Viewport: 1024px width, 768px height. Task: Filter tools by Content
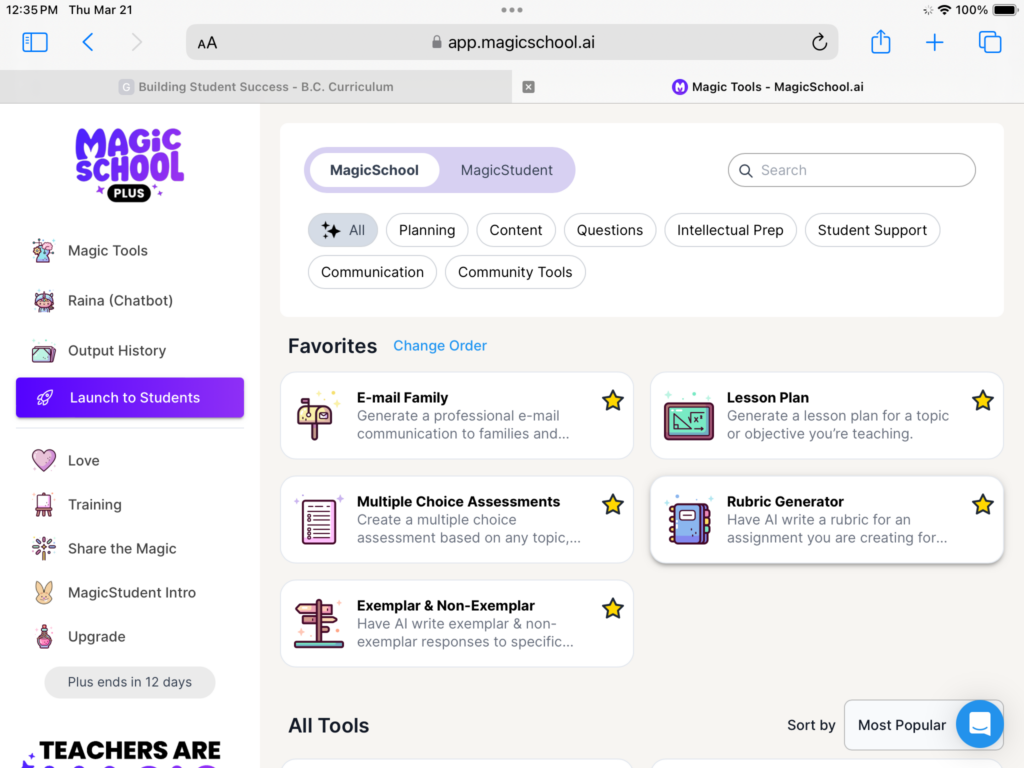coord(516,230)
